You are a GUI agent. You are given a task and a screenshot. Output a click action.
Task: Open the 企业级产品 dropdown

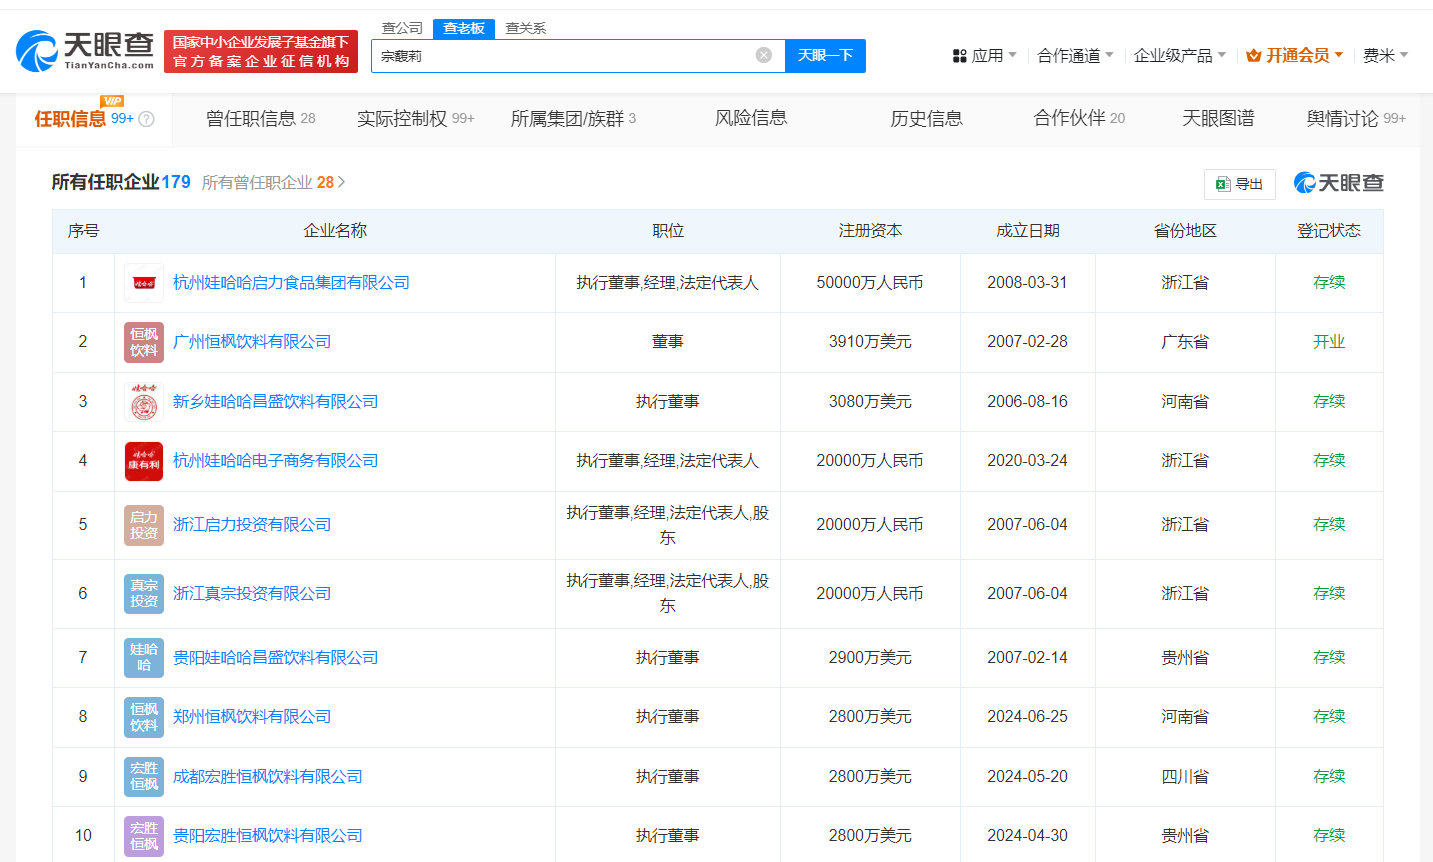(x=1178, y=55)
